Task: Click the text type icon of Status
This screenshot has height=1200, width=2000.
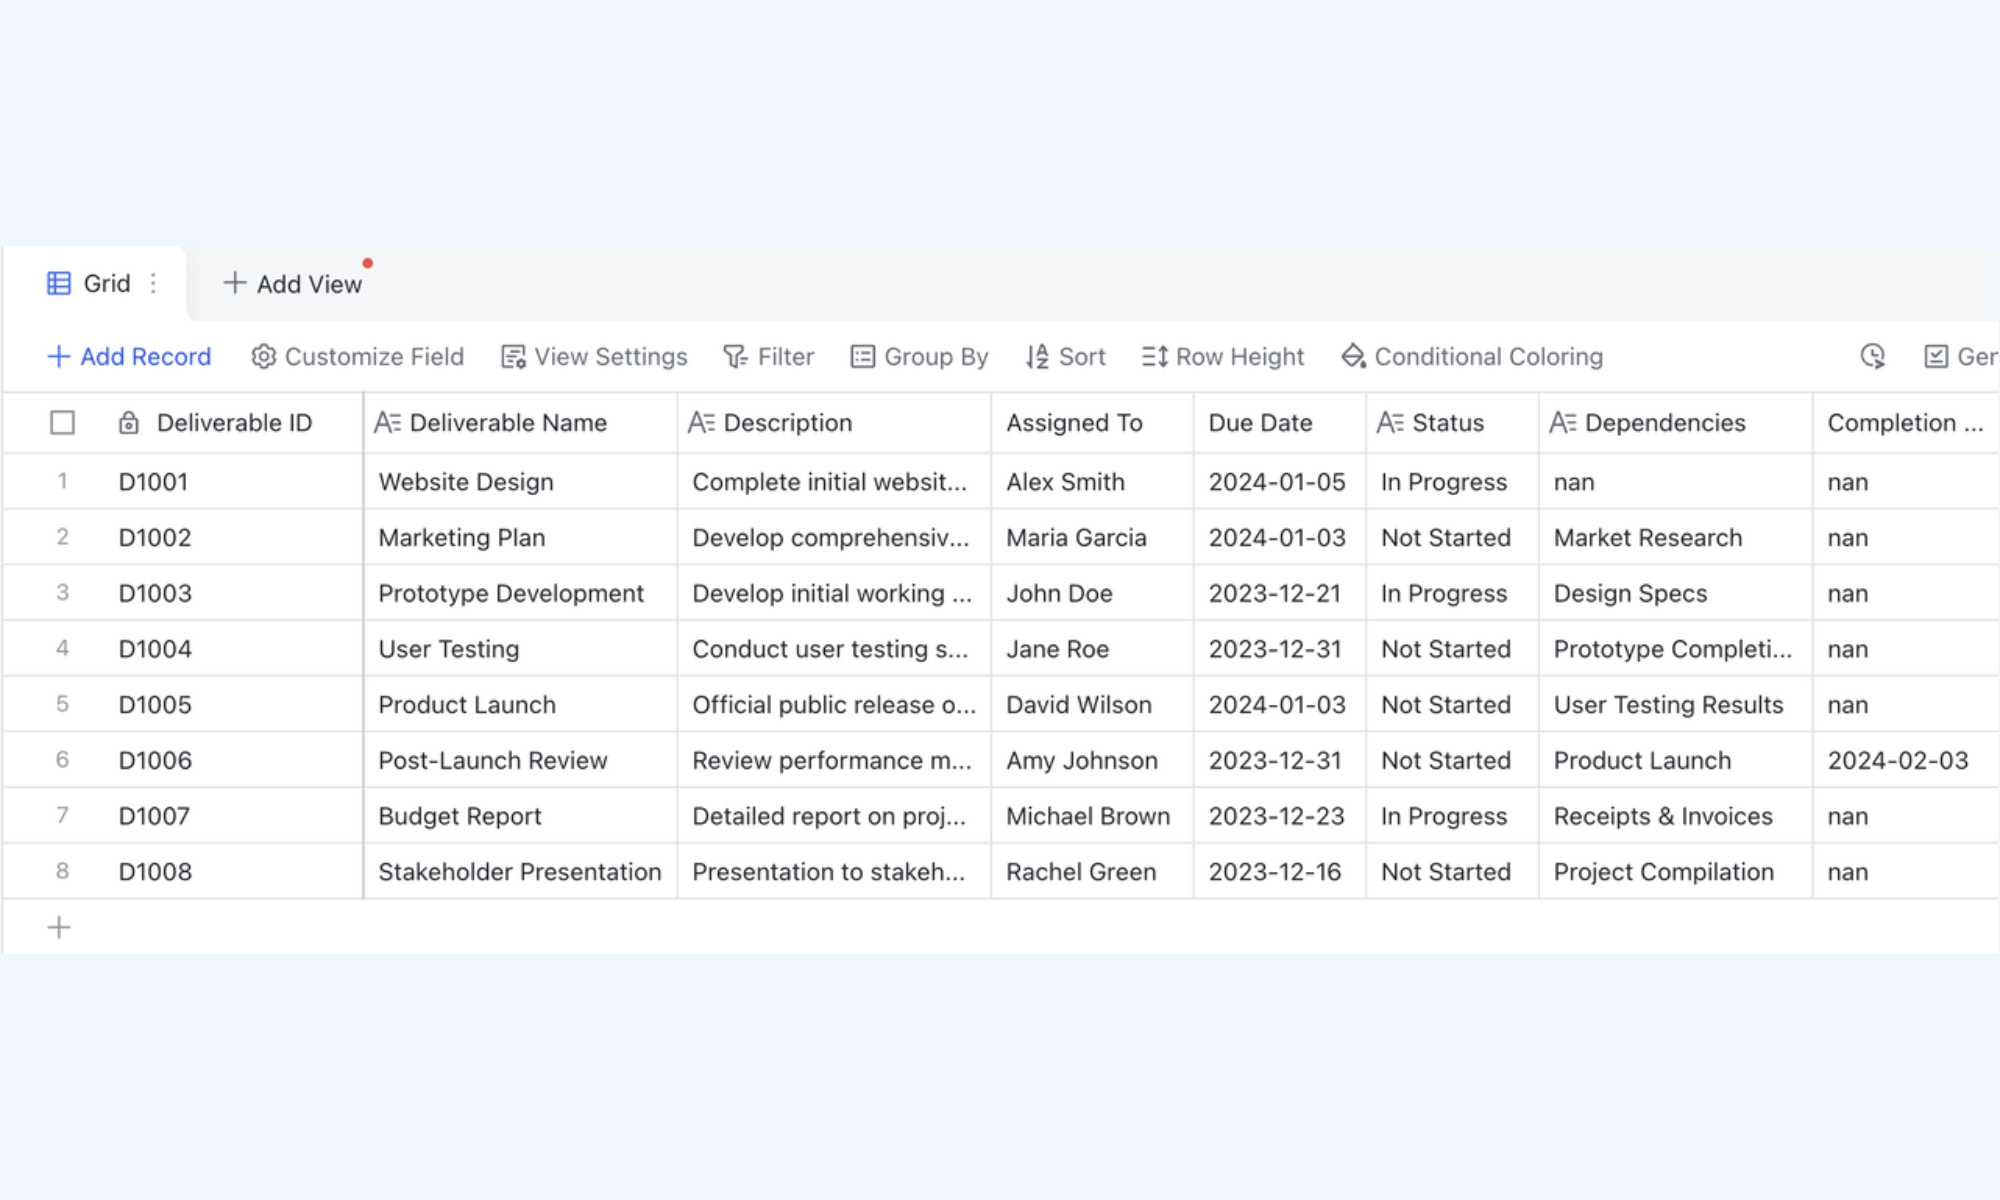Action: tap(1390, 423)
